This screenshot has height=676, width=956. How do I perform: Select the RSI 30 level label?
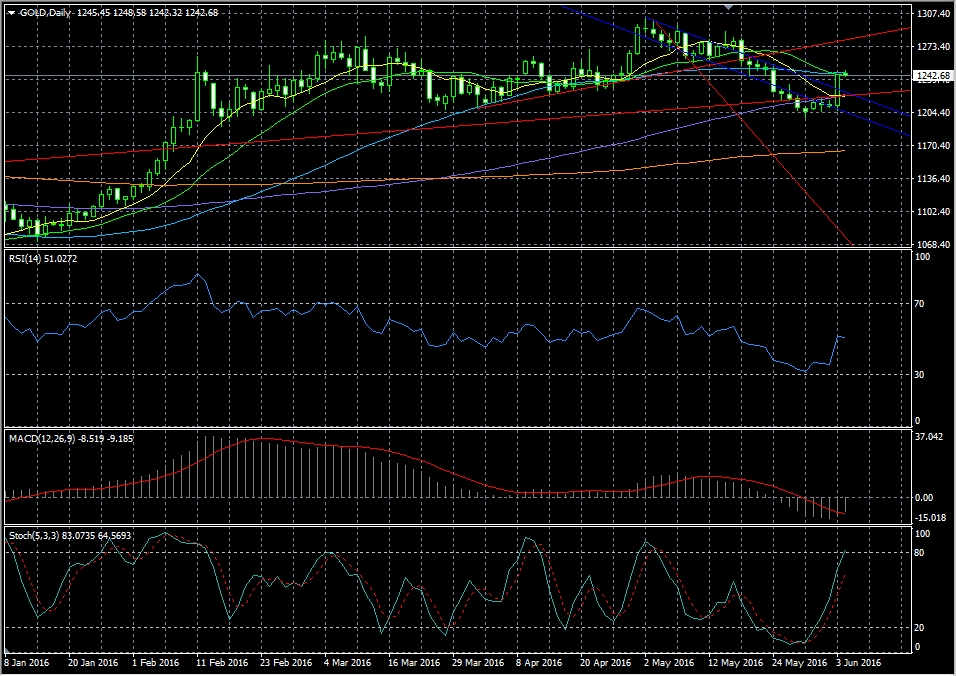click(921, 375)
